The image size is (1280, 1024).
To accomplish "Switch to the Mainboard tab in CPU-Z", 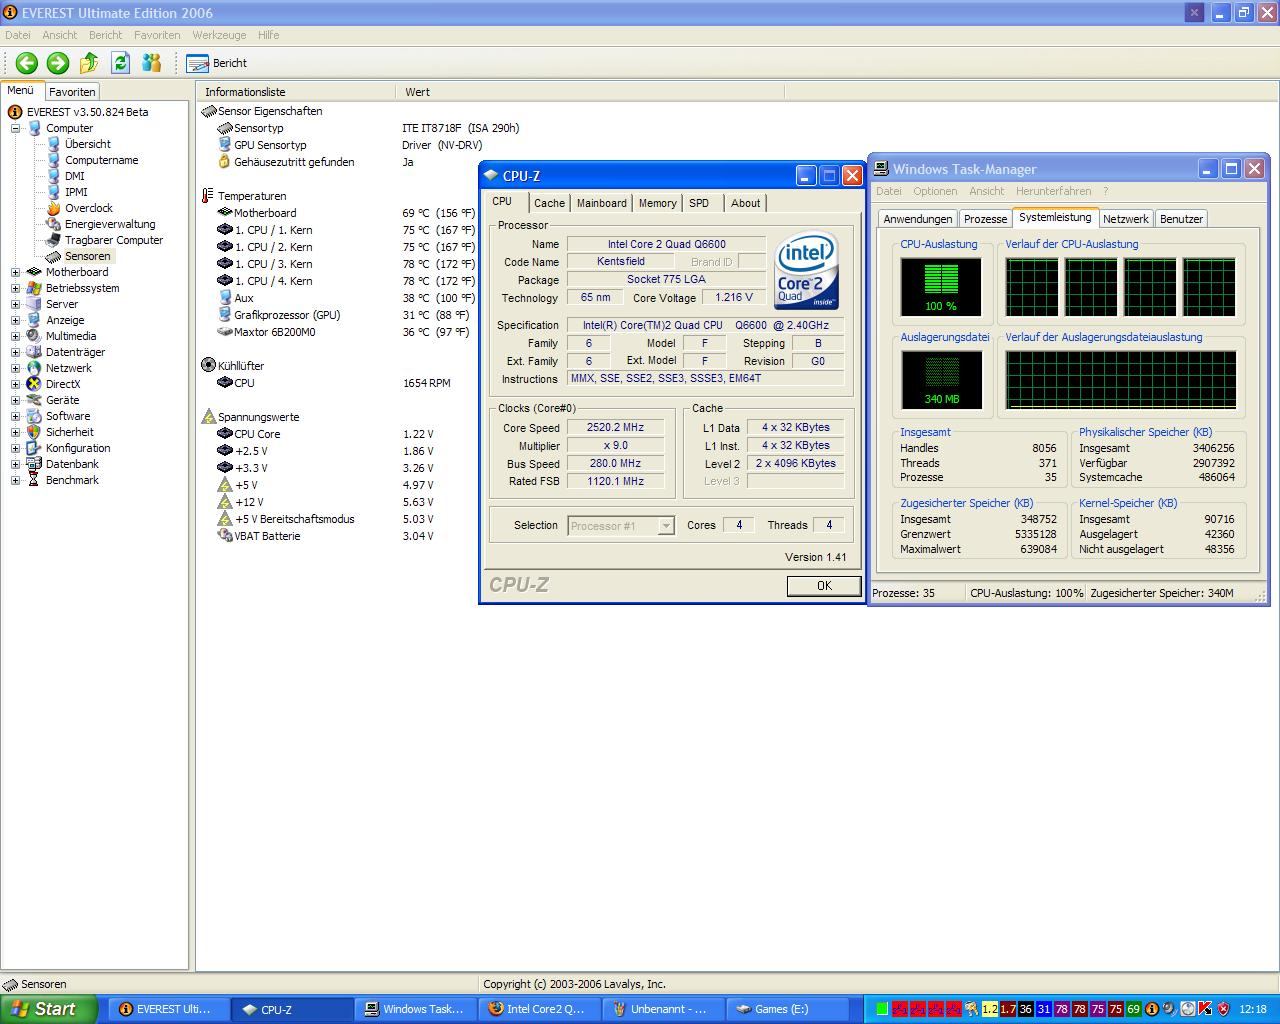I will point(602,203).
